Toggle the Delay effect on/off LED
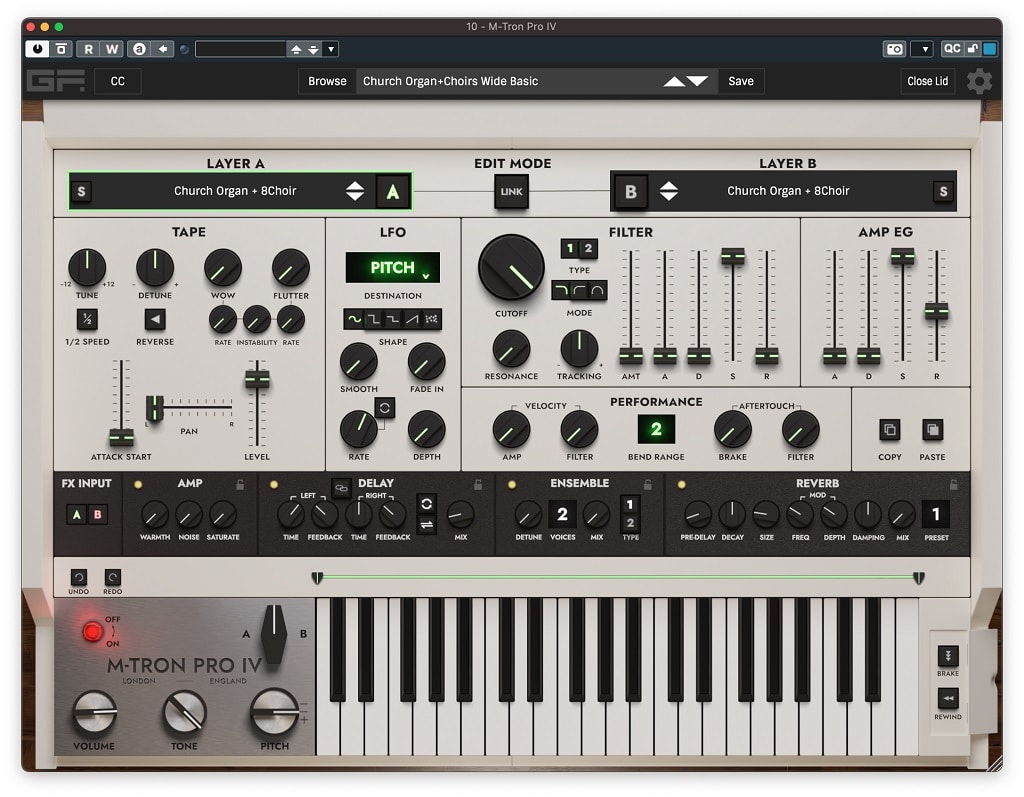 point(274,485)
